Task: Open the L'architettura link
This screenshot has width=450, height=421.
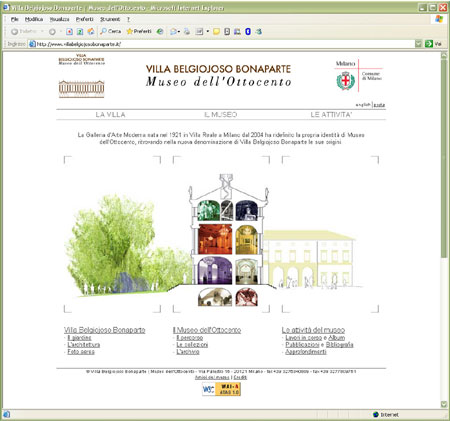Action: (x=84, y=345)
